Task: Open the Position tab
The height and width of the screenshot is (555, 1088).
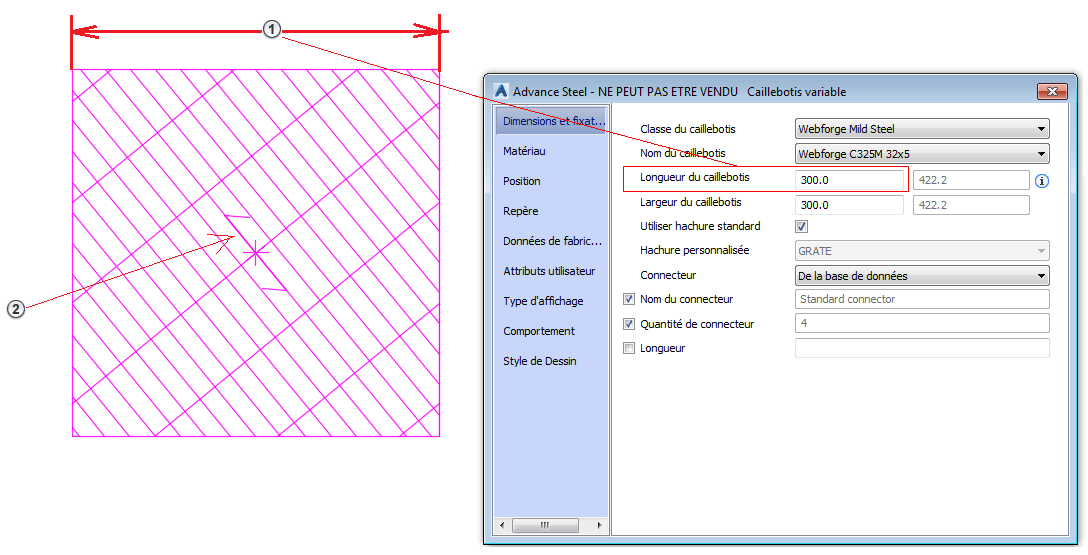Action: tap(522, 181)
